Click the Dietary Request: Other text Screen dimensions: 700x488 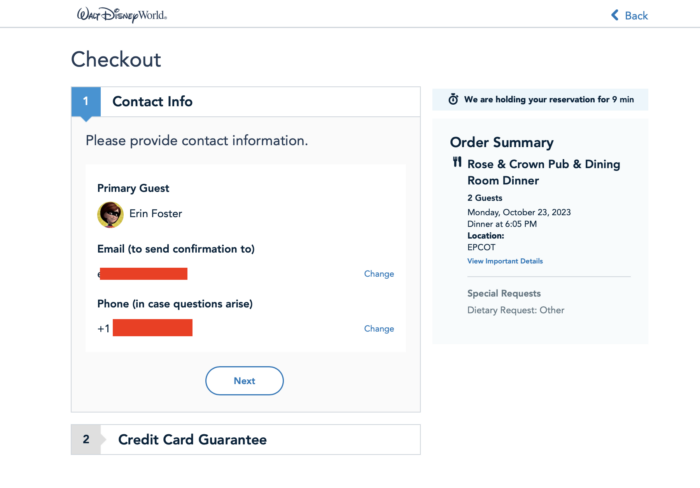tap(516, 310)
